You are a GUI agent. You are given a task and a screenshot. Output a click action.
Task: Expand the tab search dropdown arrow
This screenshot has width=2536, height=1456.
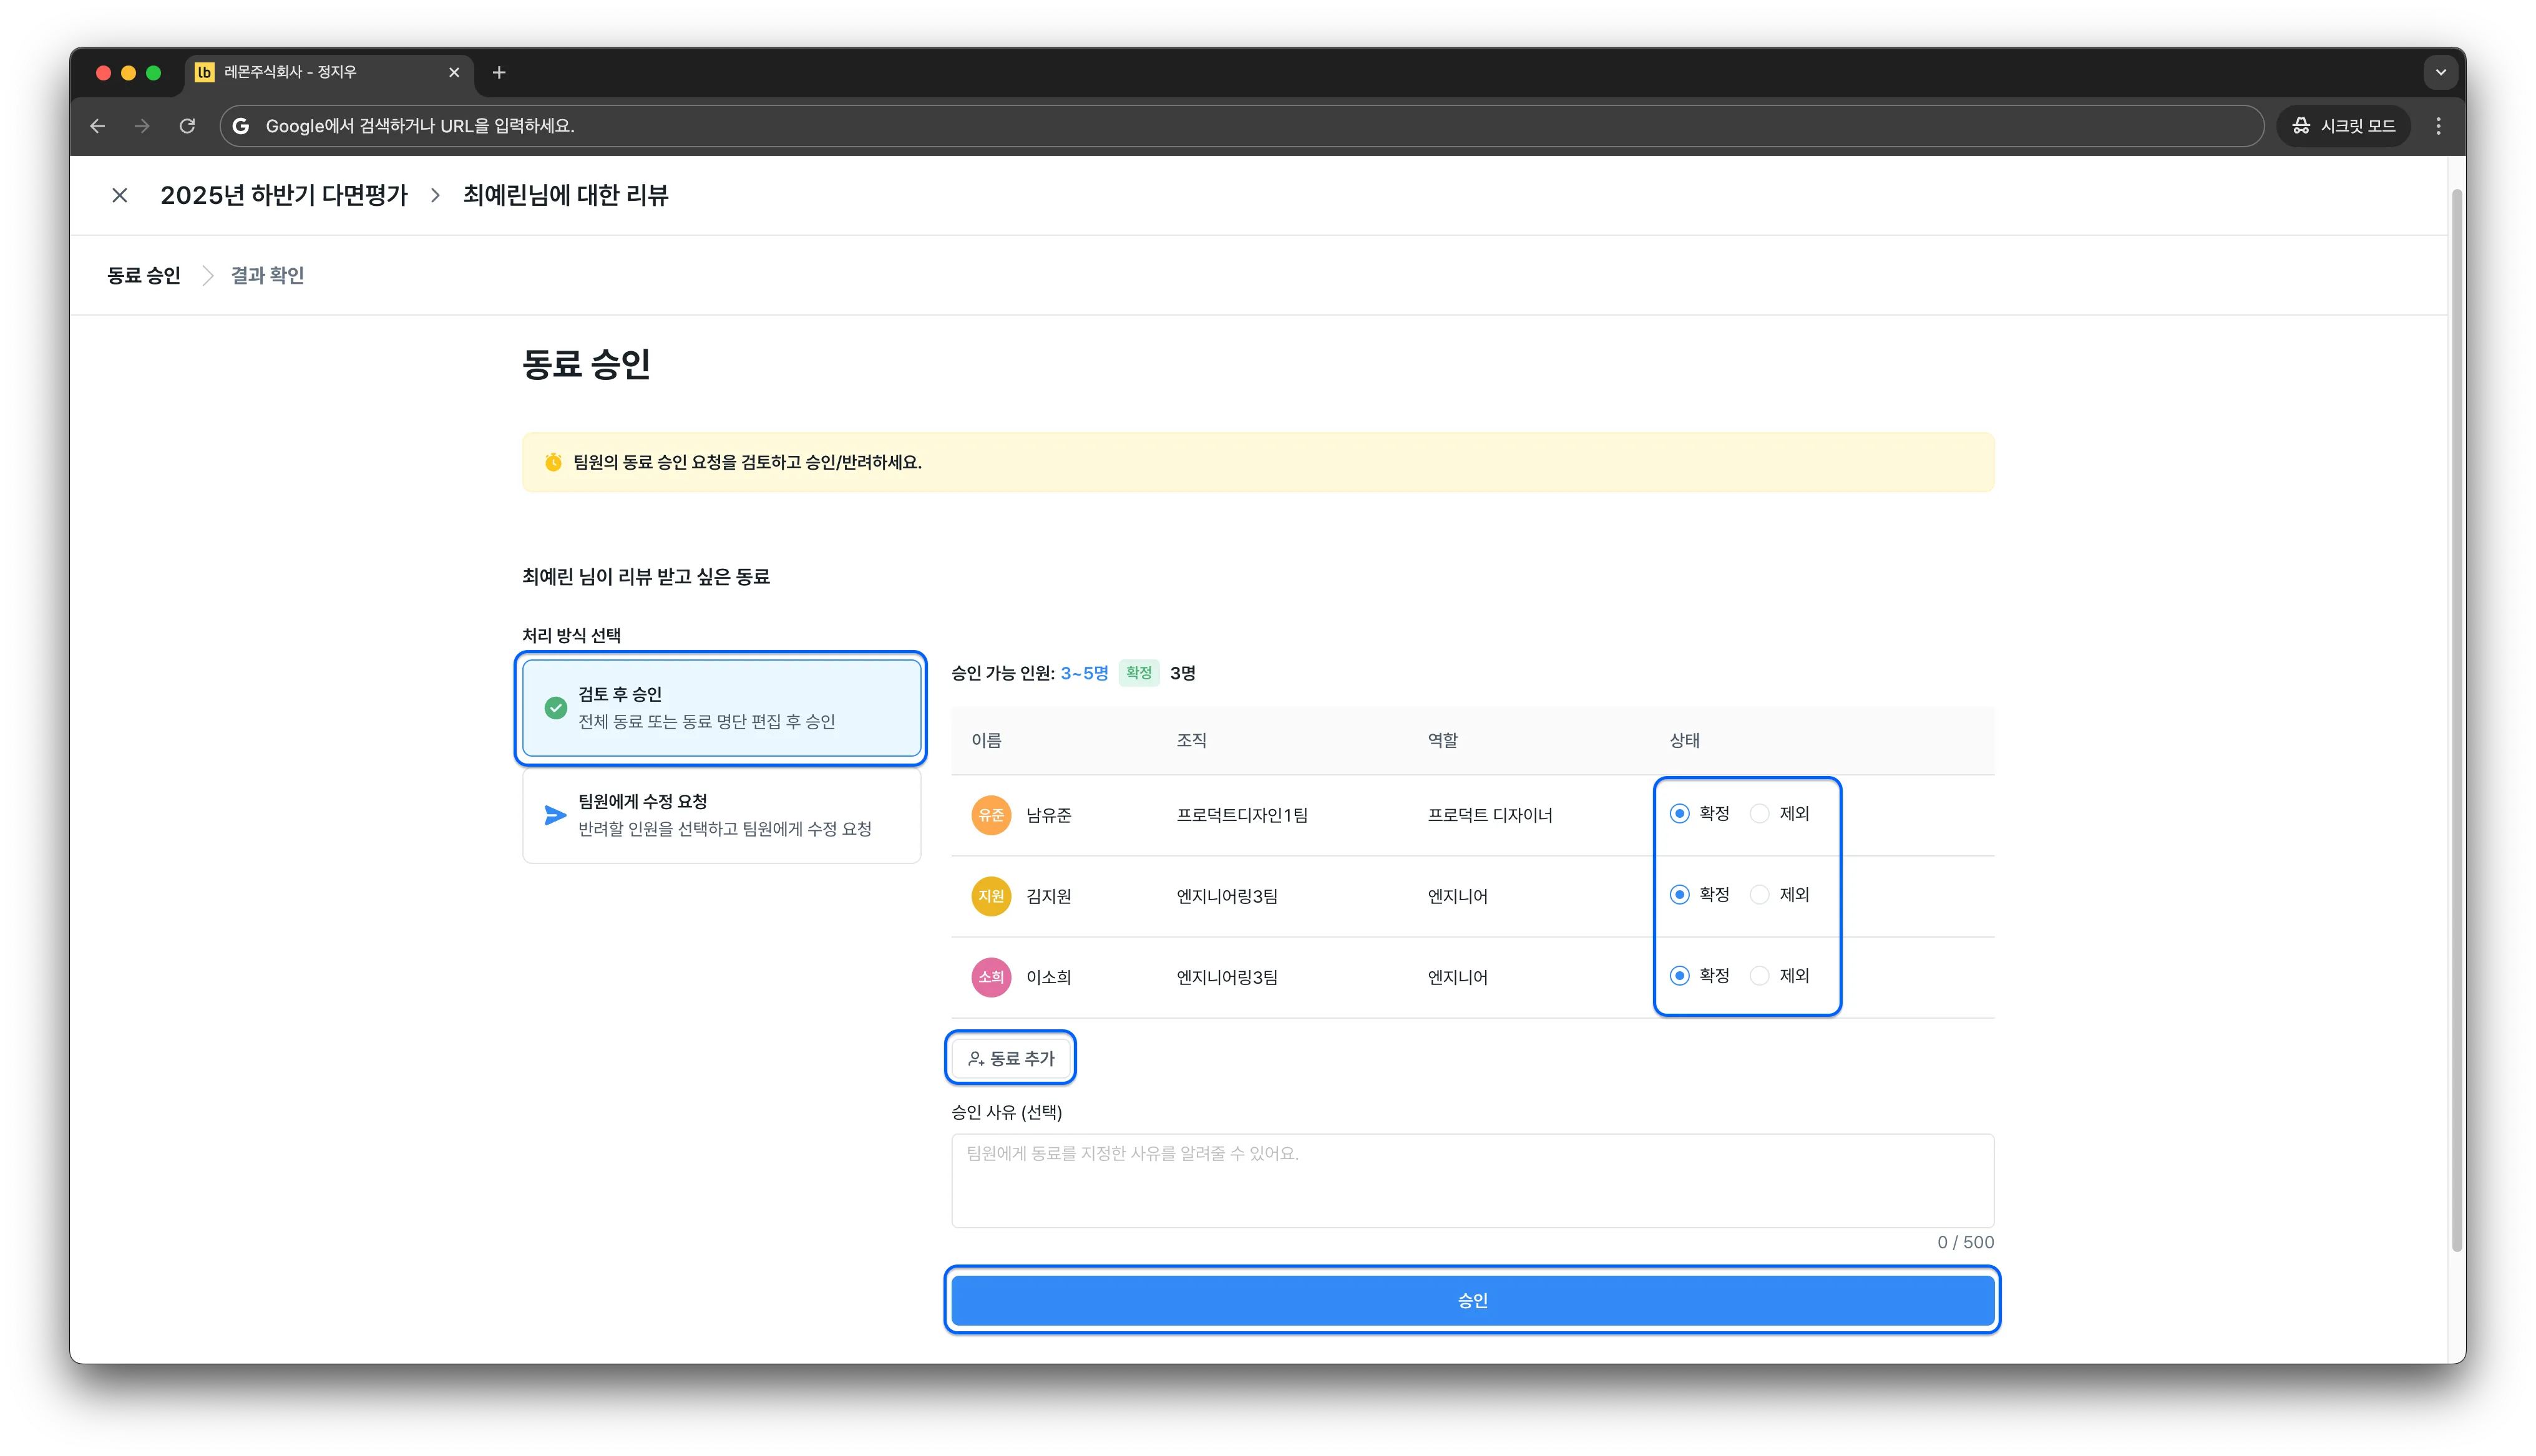coord(2441,72)
